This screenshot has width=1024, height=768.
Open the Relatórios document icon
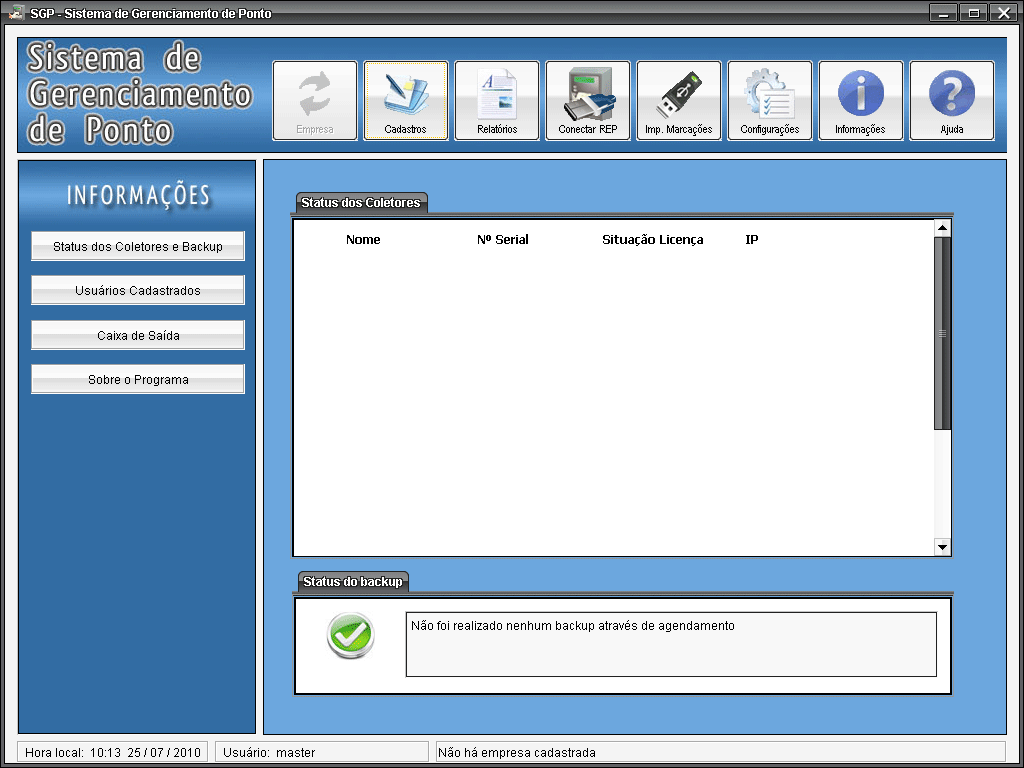(497, 100)
